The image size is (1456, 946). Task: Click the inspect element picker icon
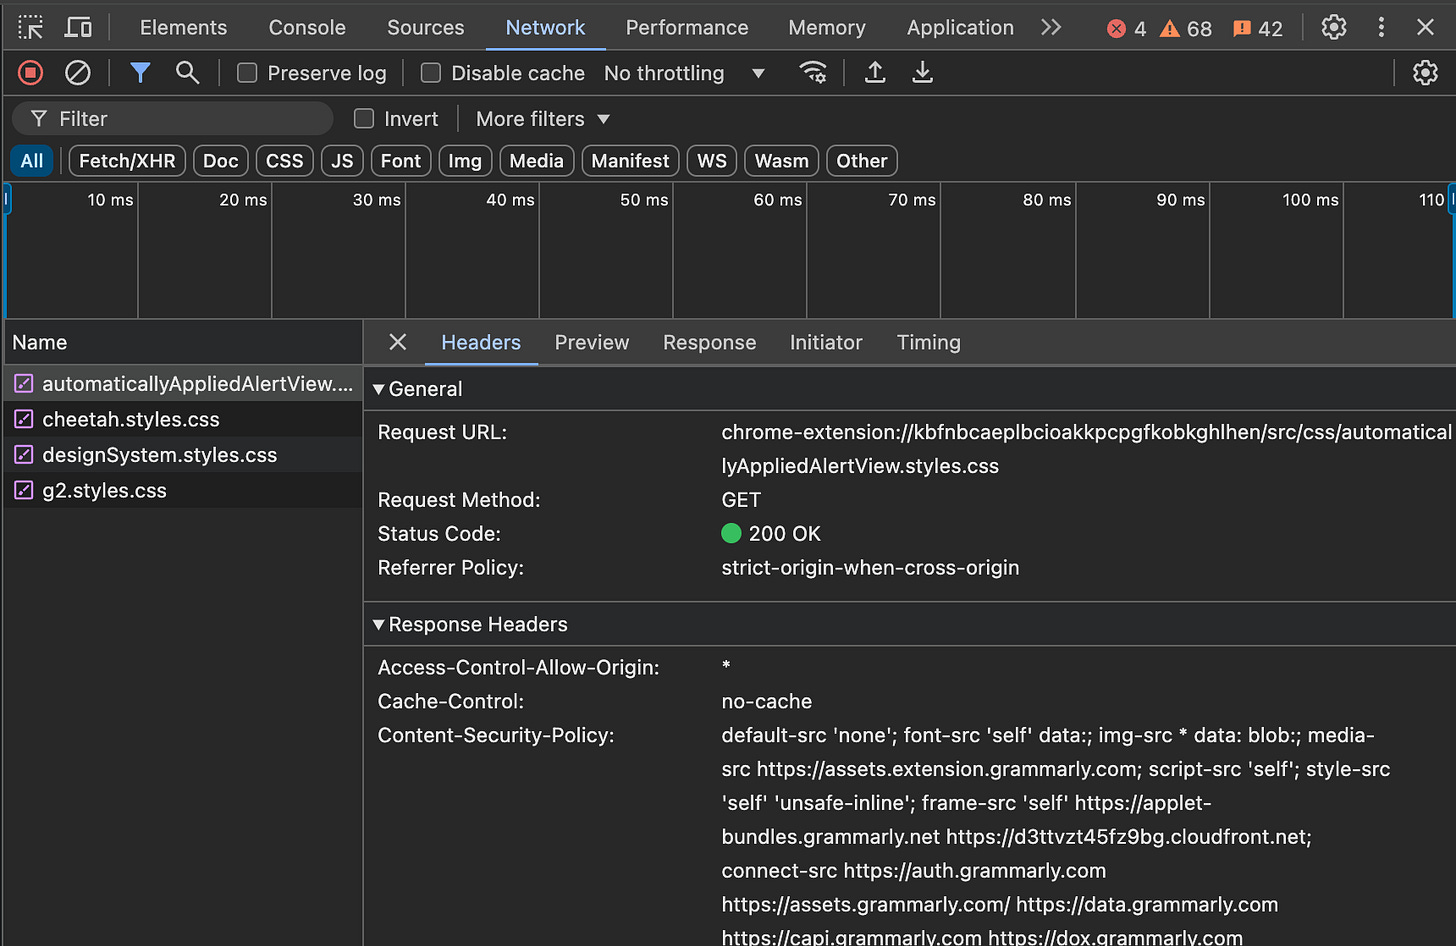pyautogui.click(x=31, y=27)
